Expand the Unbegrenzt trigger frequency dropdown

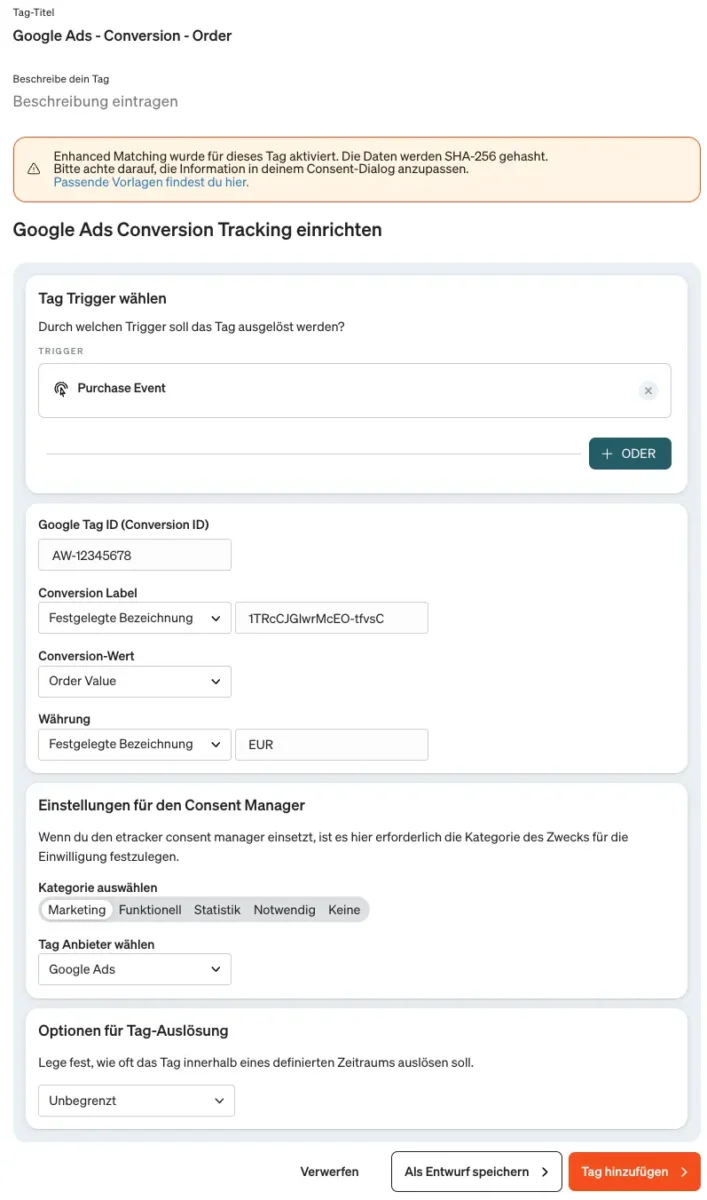pyautogui.click(x=136, y=1101)
